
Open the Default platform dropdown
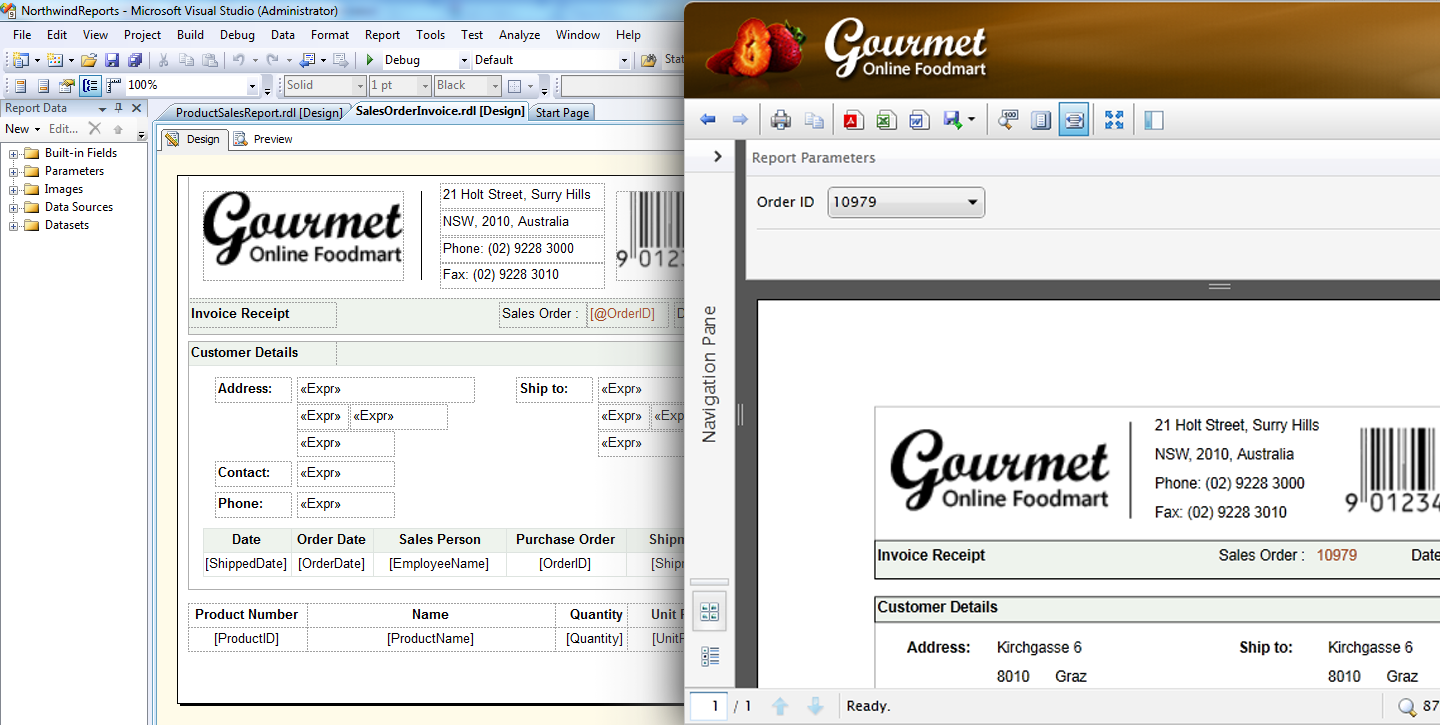tap(624, 60)
